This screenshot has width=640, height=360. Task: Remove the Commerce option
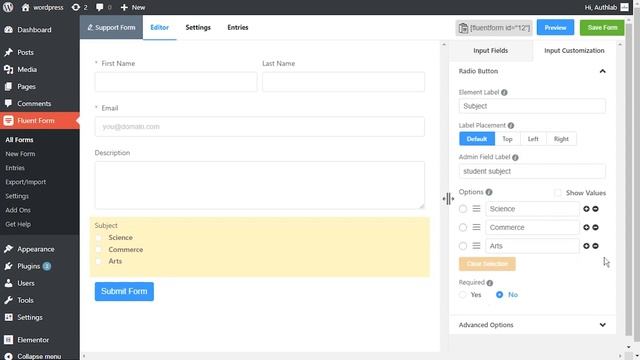(x=596, y=227)
